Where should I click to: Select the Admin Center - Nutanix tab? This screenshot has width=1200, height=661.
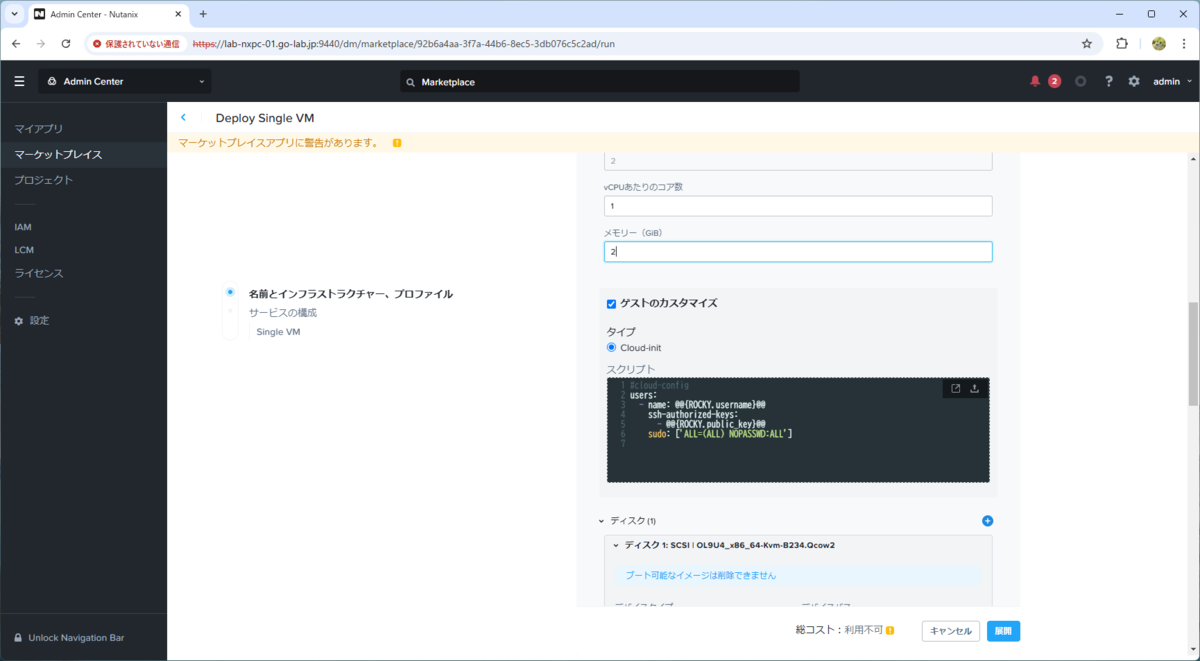point(108,14)
